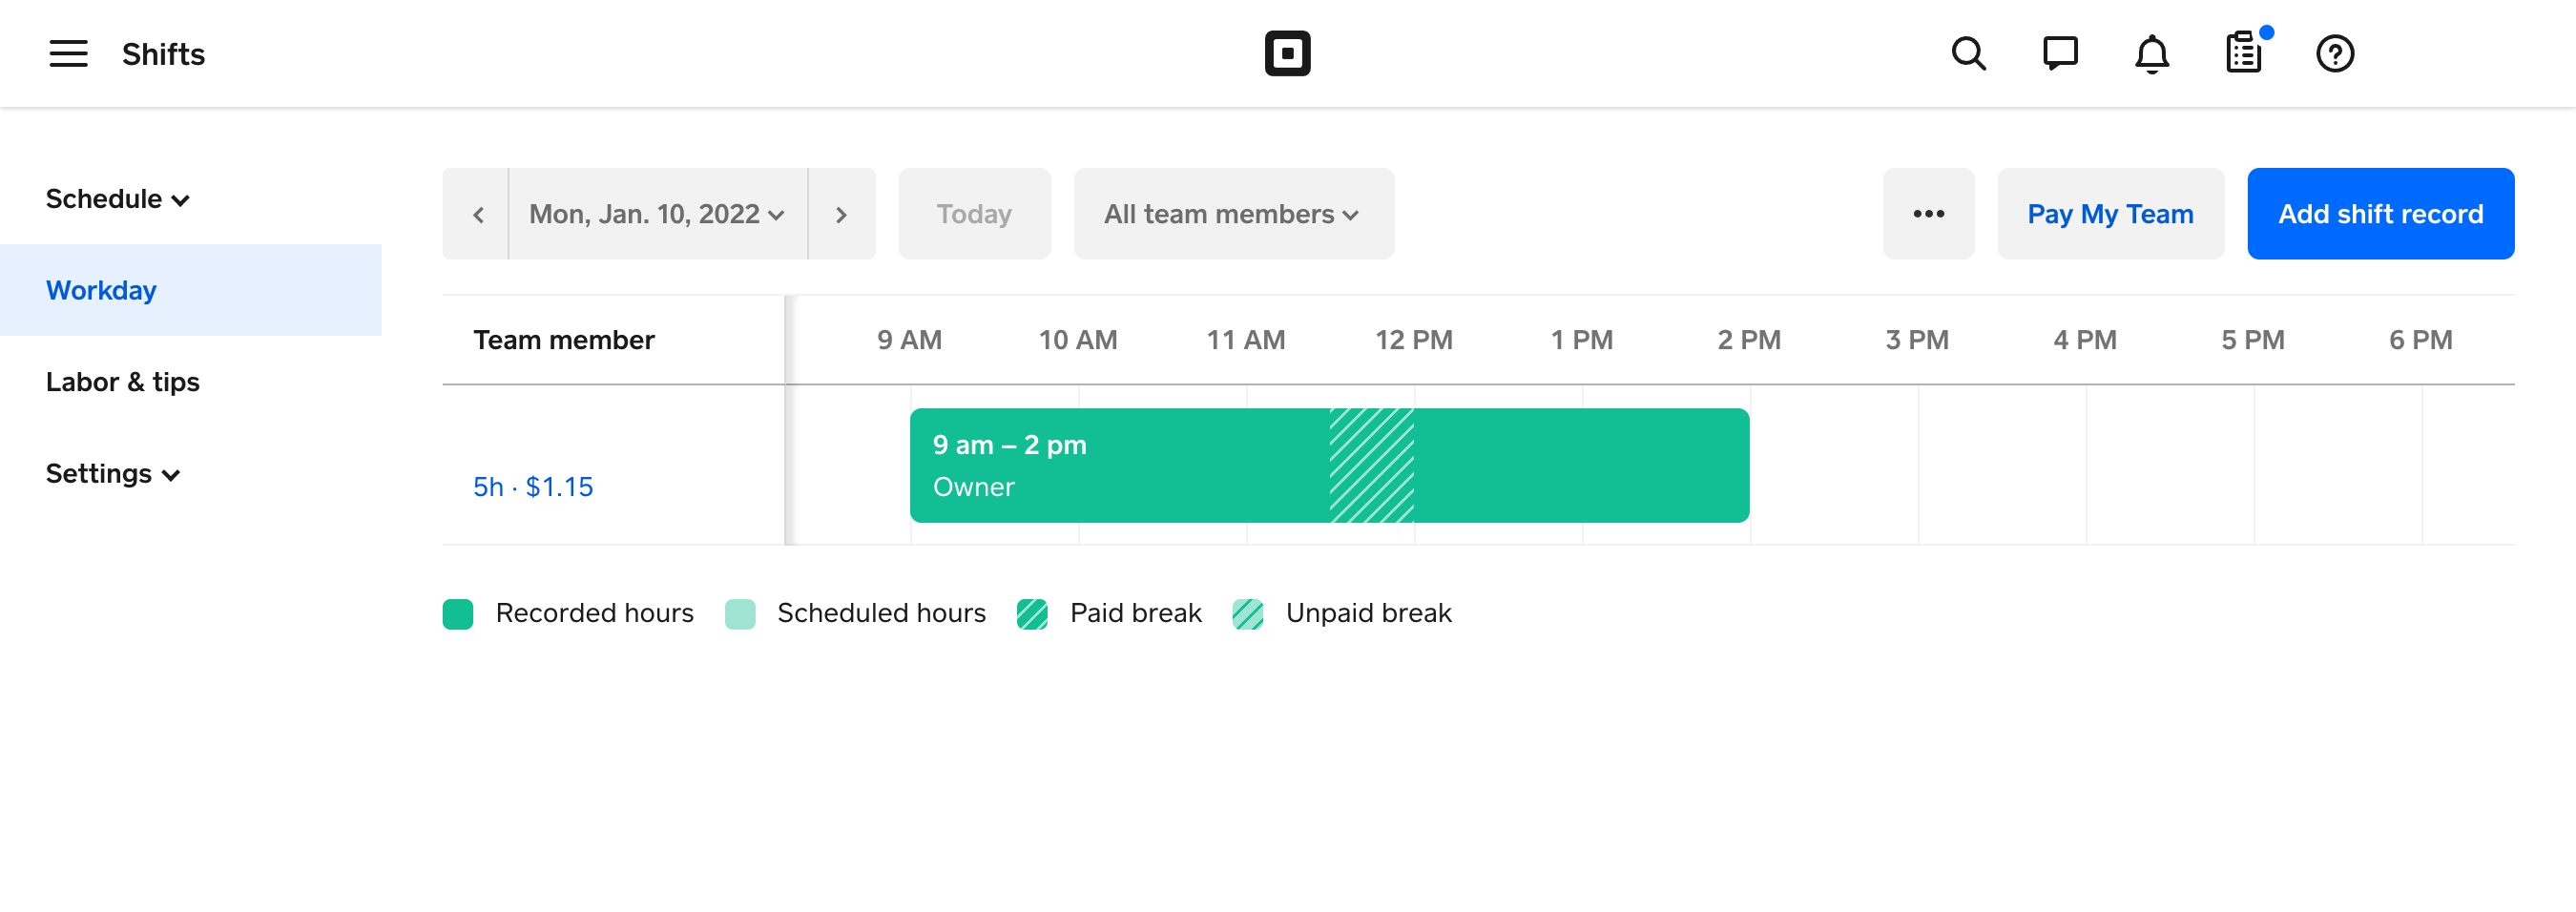The height and width of the screenshot is (912, 2576).
Task: Open the search icon
Action: click(x=1968, y=54)
